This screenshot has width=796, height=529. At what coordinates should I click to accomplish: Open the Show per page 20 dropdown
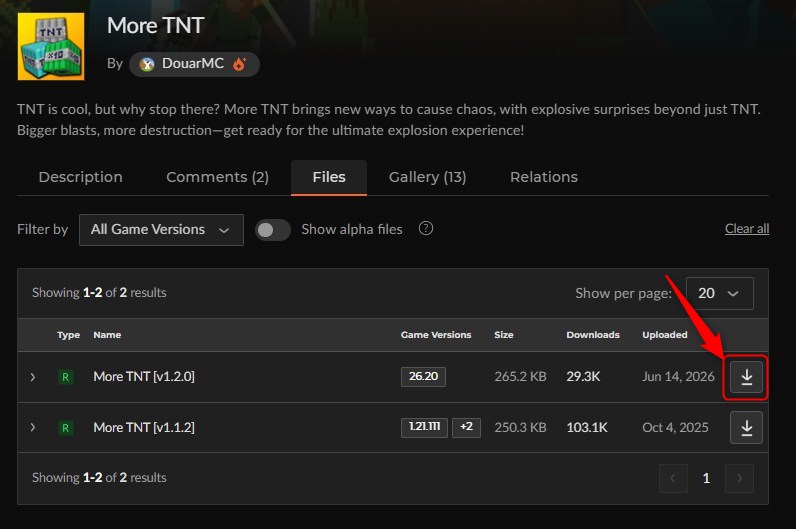tap(719, 293)
